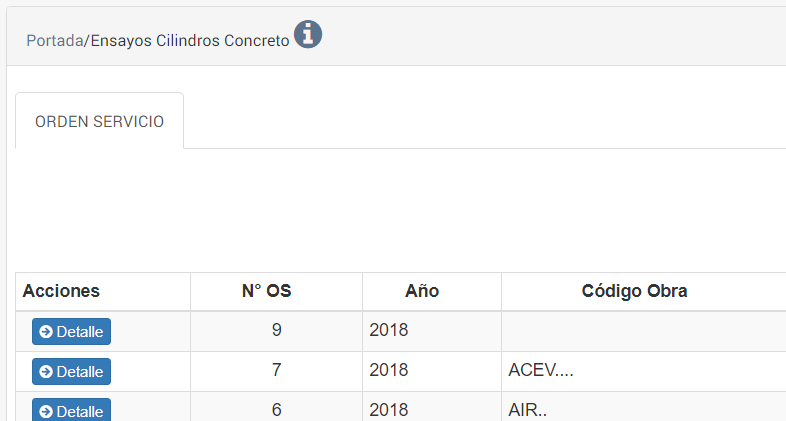
Task: Click the 2018 year cell for order 6
Action: (389, 409)
